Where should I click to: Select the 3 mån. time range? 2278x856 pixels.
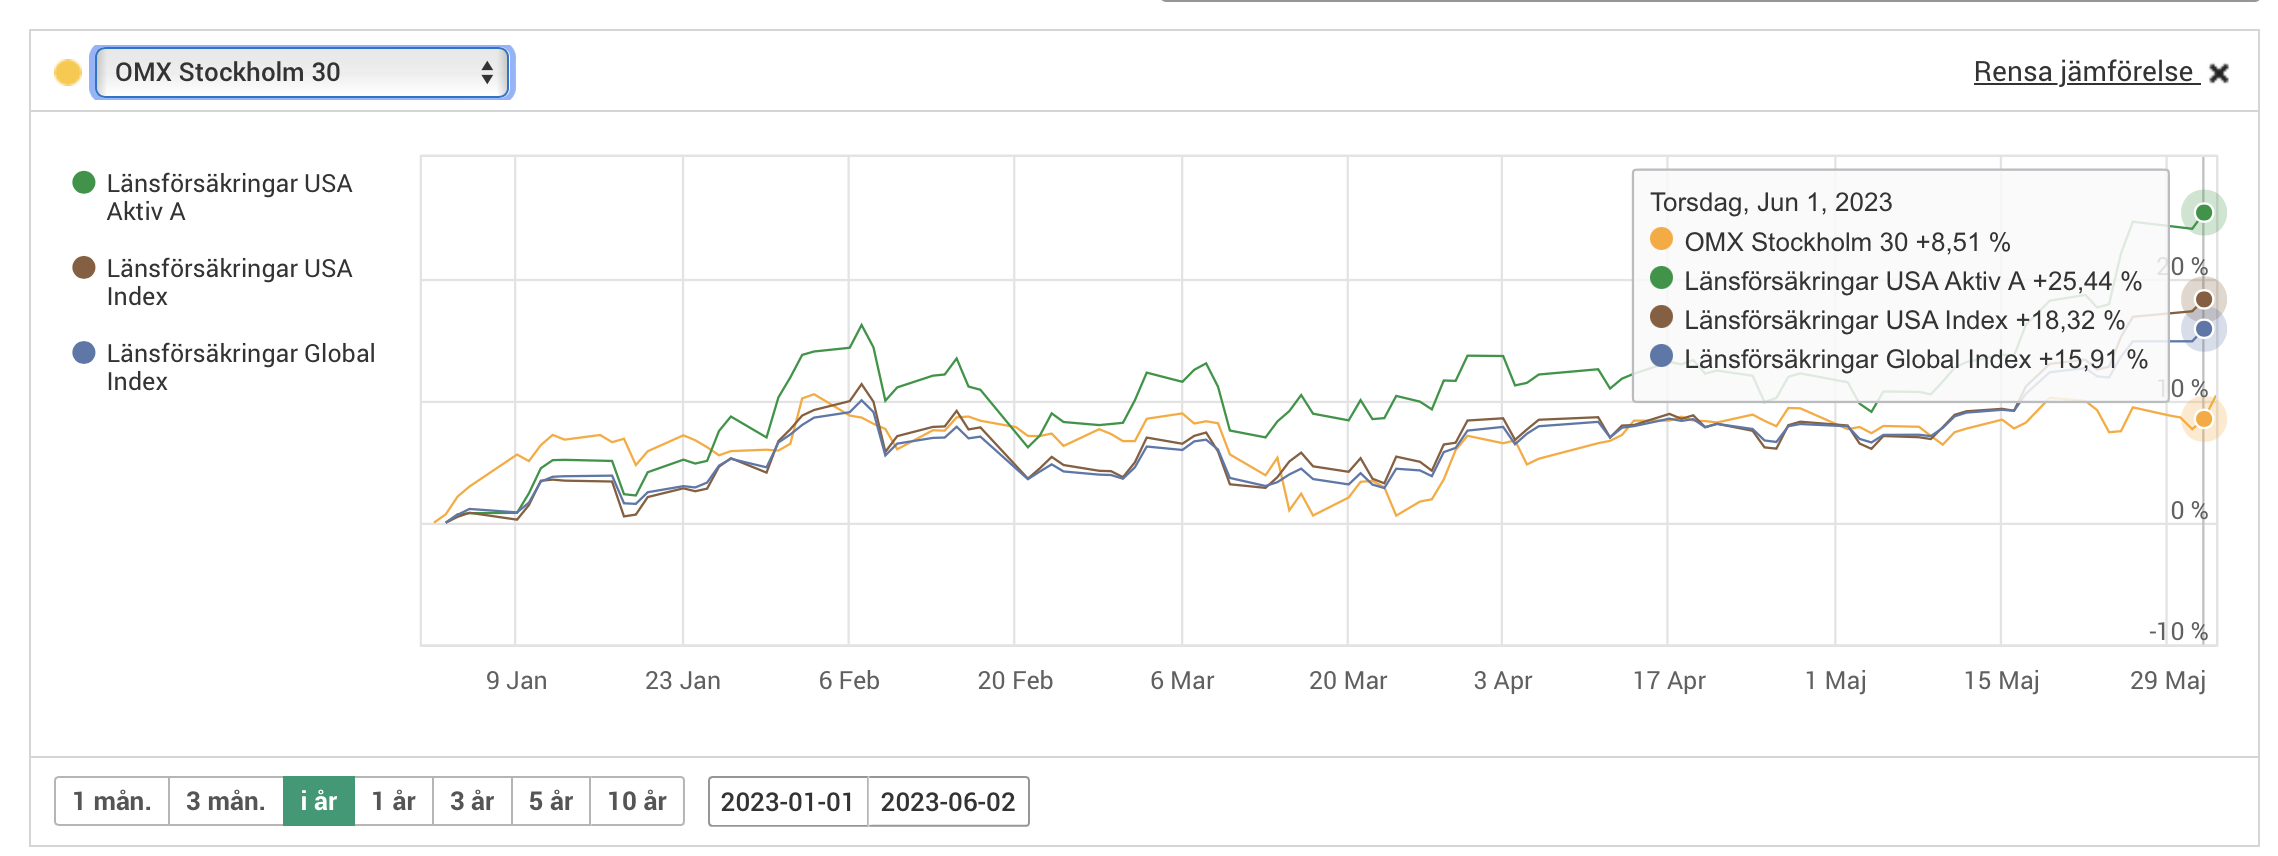(226, 801)
